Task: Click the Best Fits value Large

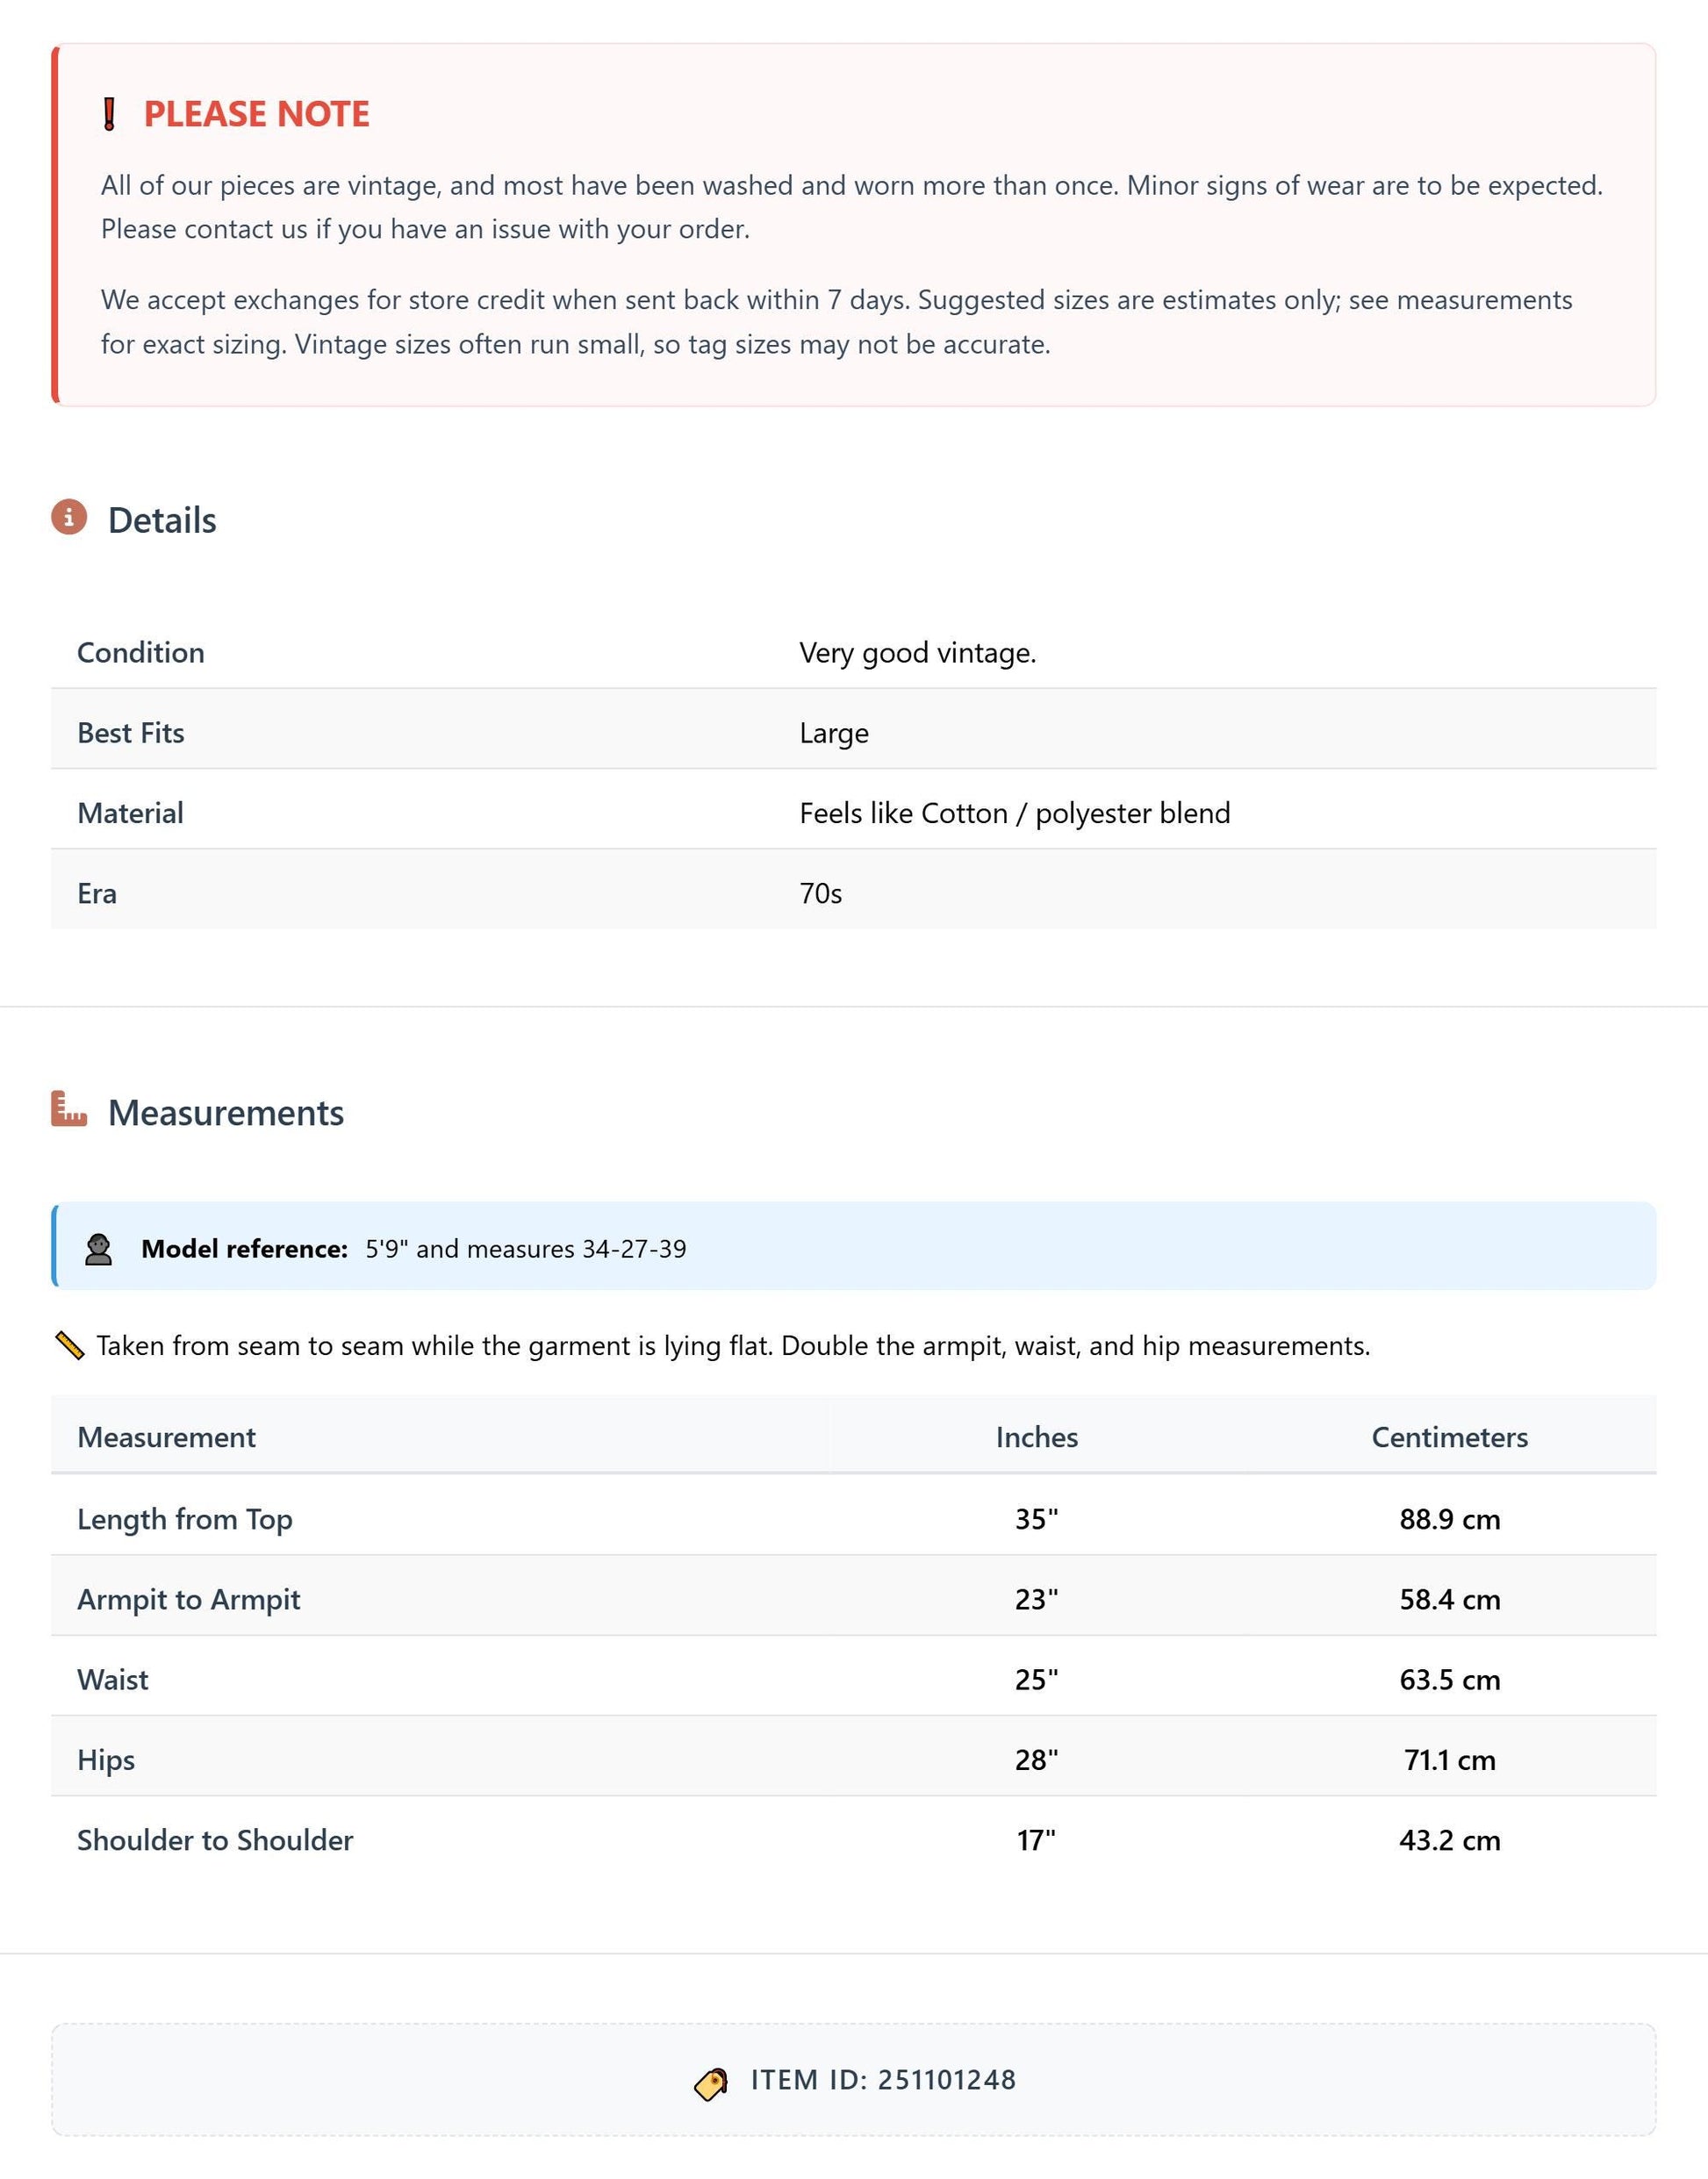Action: pos(834,733)
